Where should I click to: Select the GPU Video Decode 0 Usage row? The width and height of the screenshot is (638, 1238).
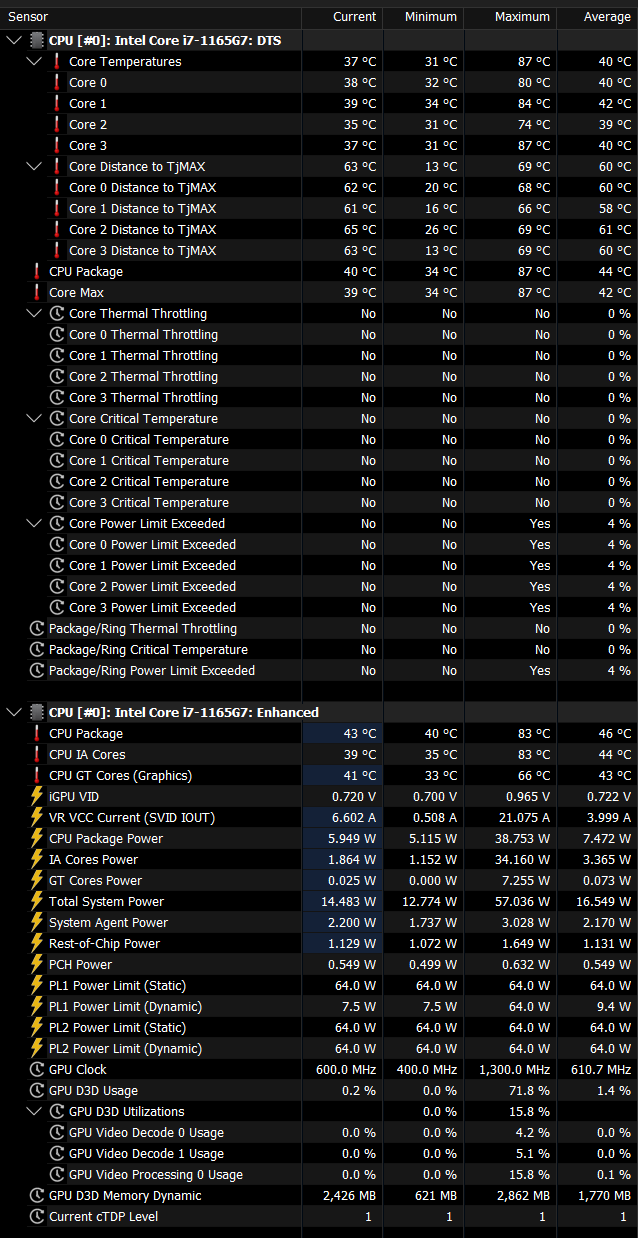coord(319,1132)
